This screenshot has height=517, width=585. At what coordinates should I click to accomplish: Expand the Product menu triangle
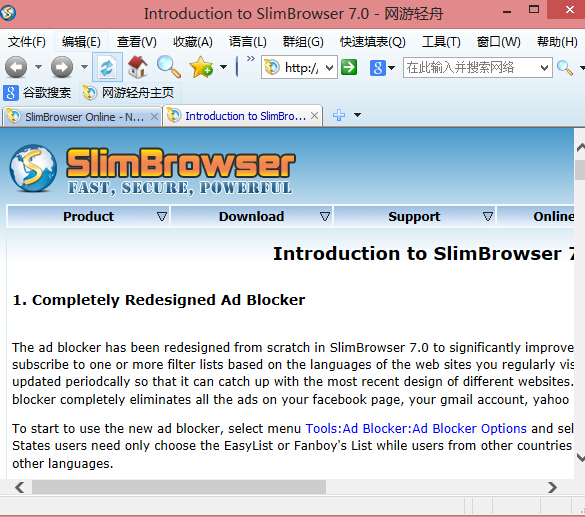click(x=162, y=216)
